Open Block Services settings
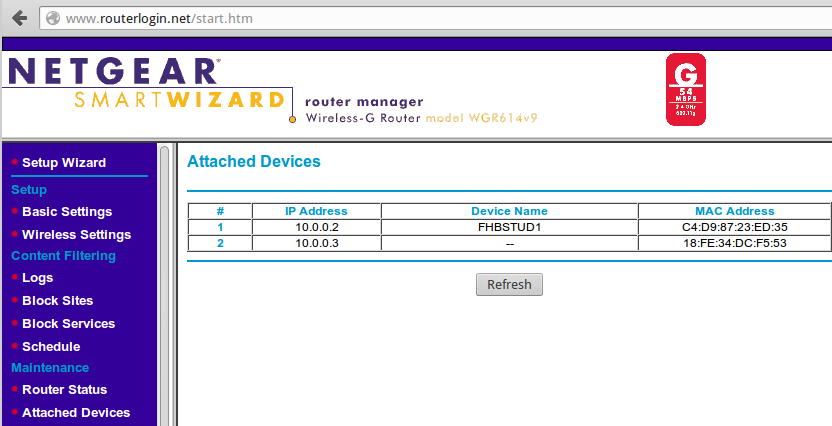The height and width of the screenshot is (426, 832). click(68, 324)
